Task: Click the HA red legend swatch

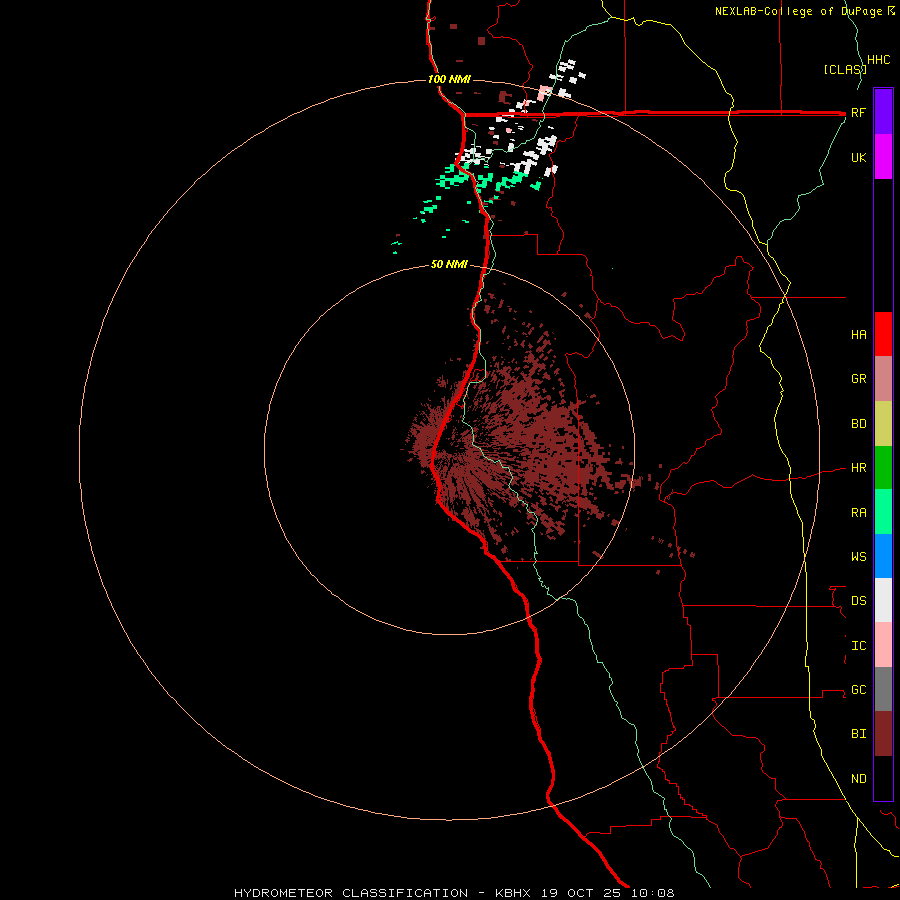Action: [x=883, y=334]
